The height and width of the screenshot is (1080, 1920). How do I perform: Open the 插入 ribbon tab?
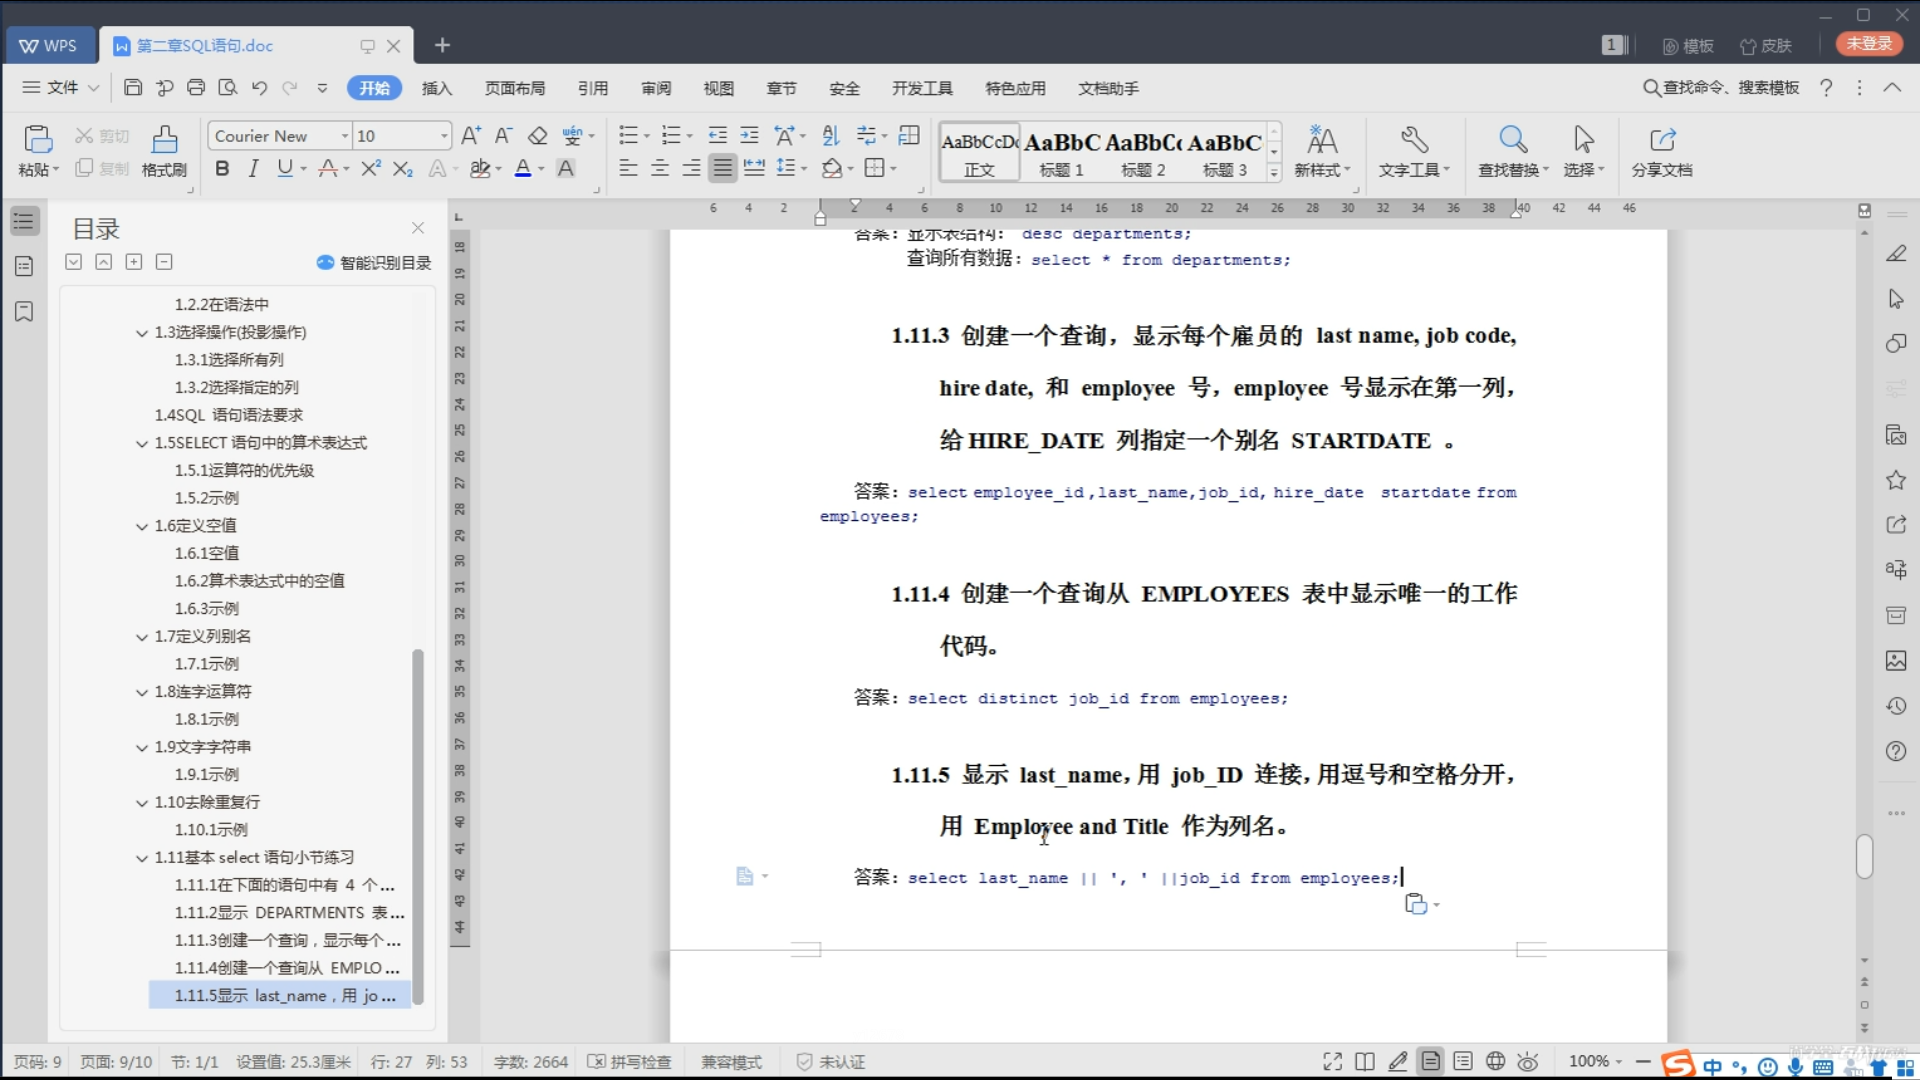pos(437,88)
